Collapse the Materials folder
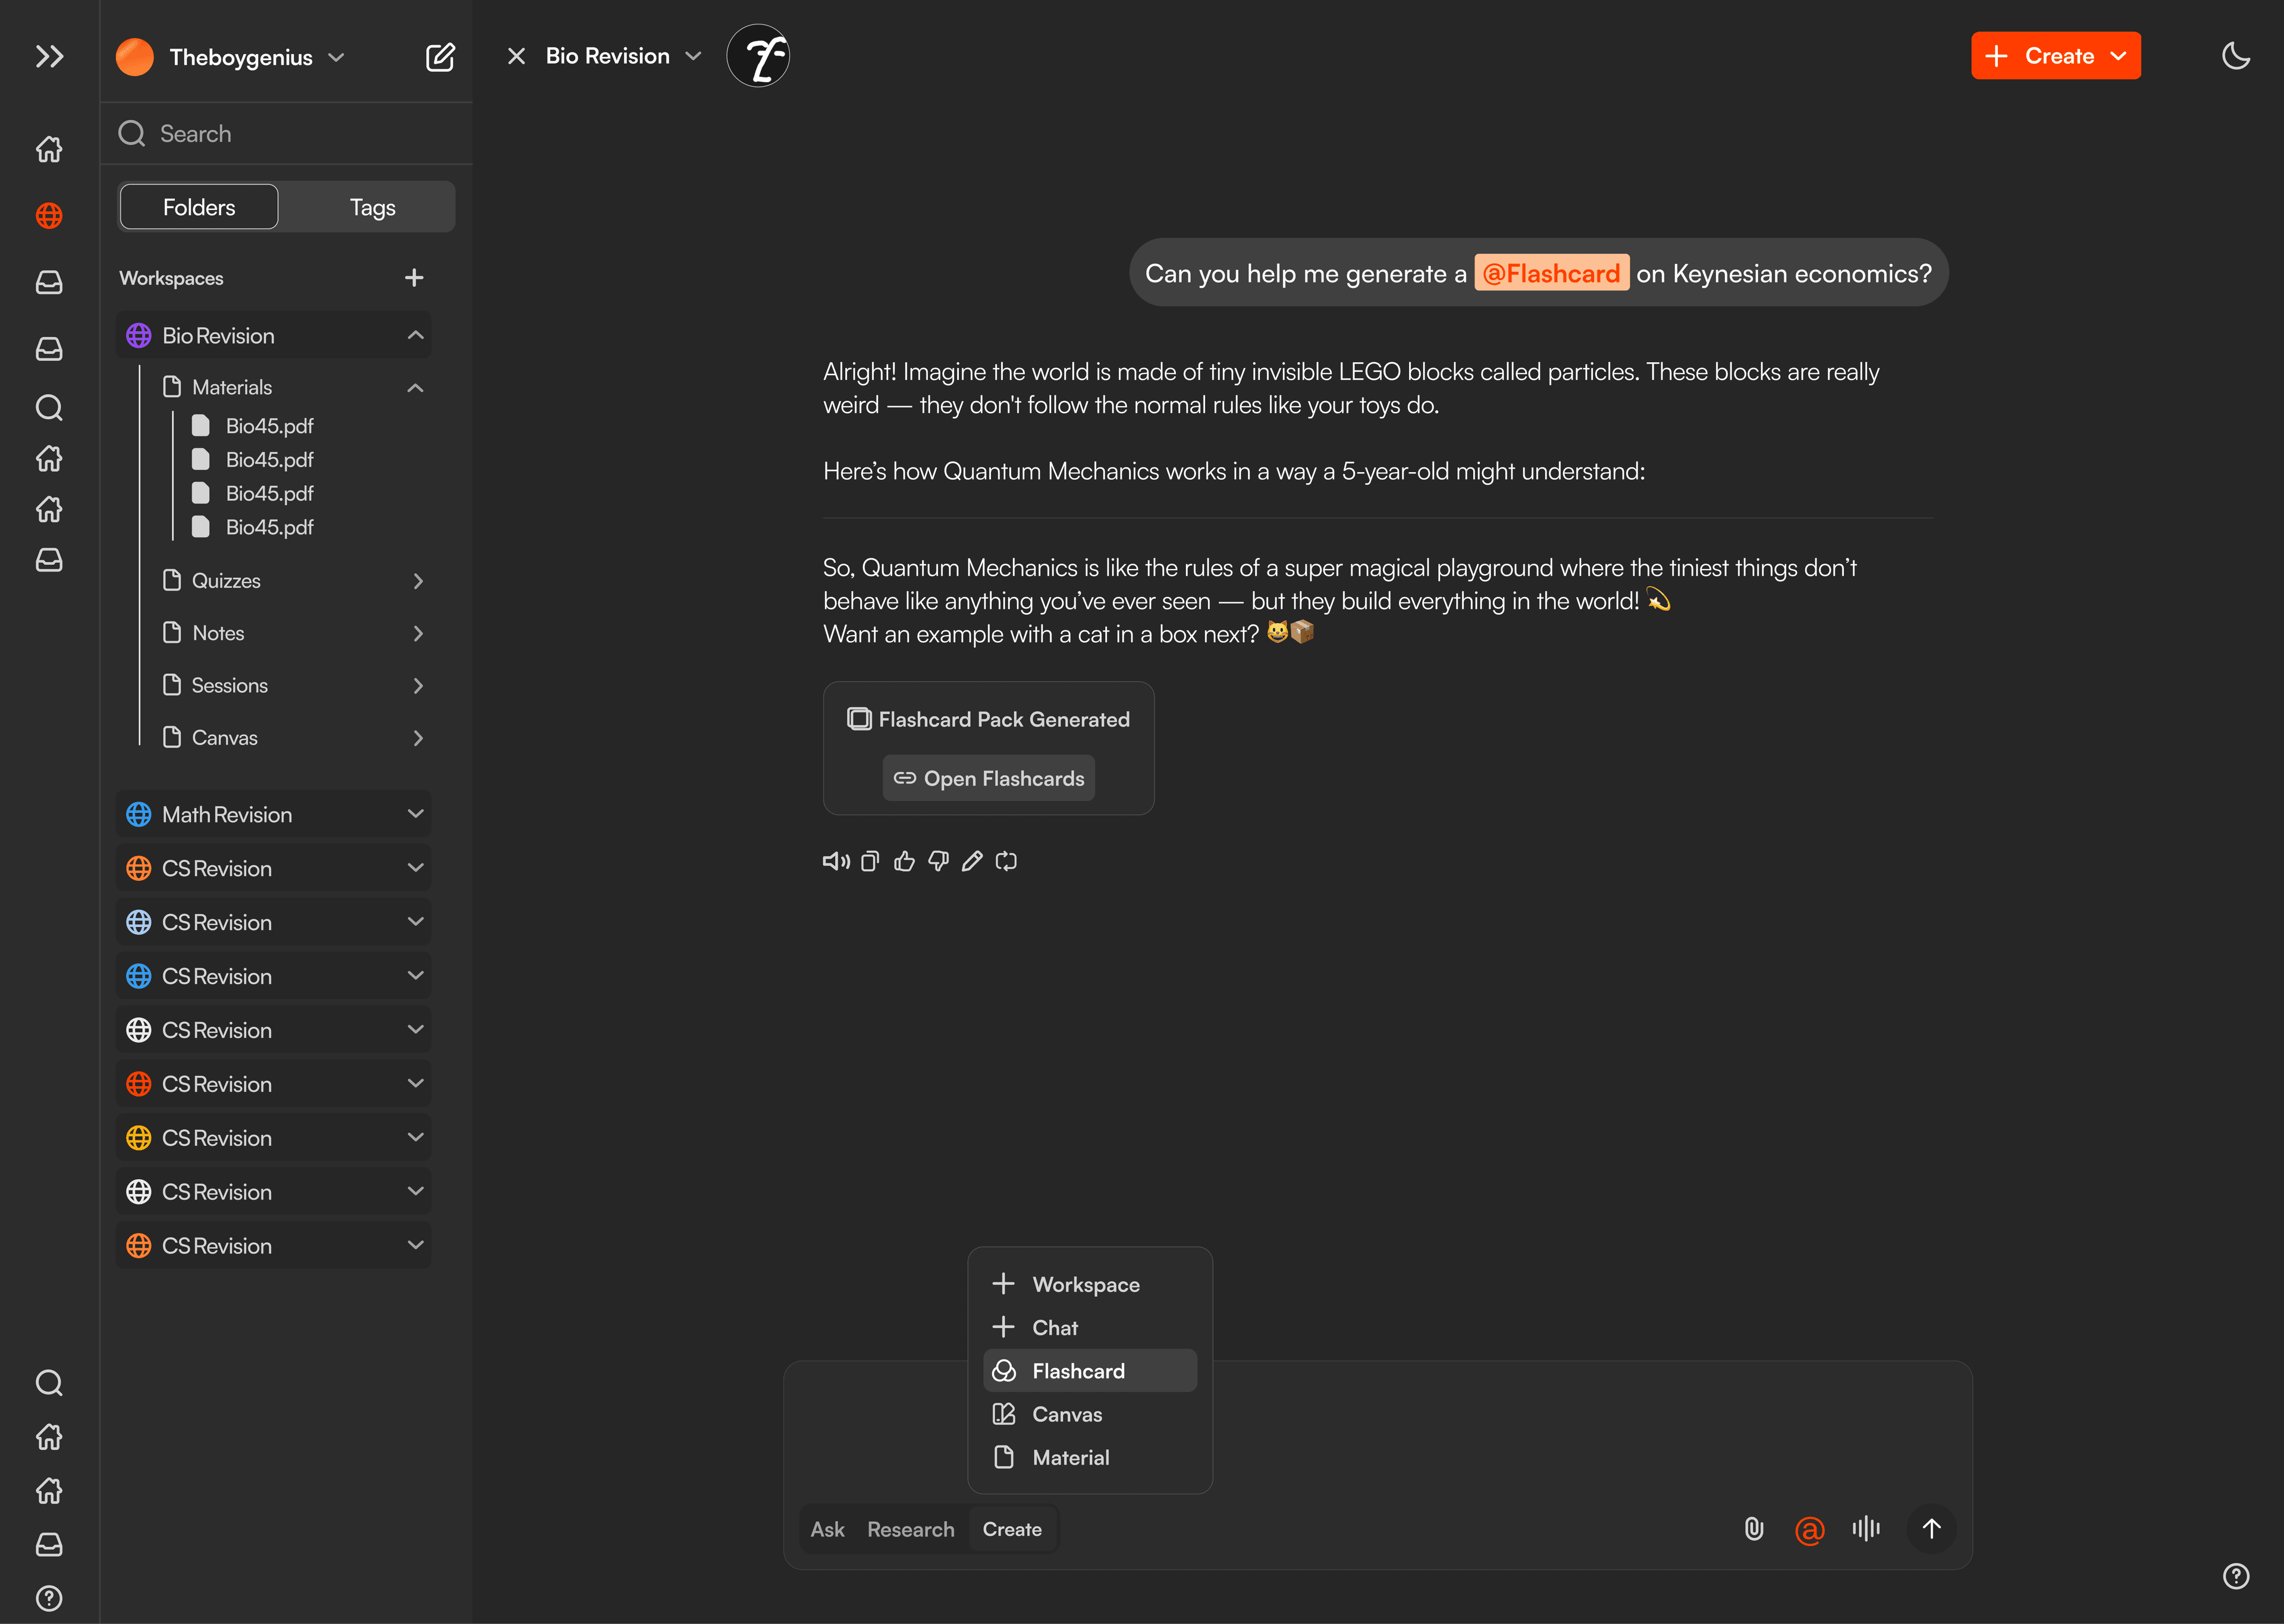Viewport: 2284px width, 1624px height. (415, 387)
